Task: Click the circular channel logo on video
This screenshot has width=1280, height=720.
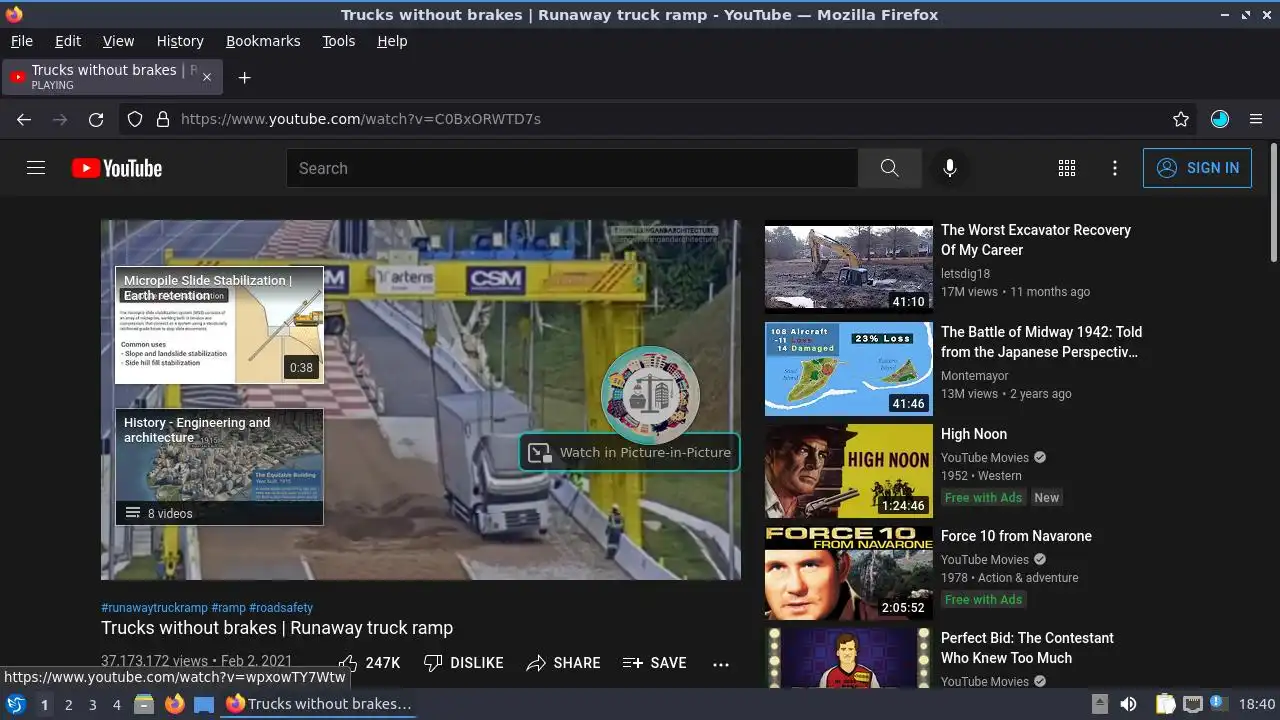Action: point(650,395)
